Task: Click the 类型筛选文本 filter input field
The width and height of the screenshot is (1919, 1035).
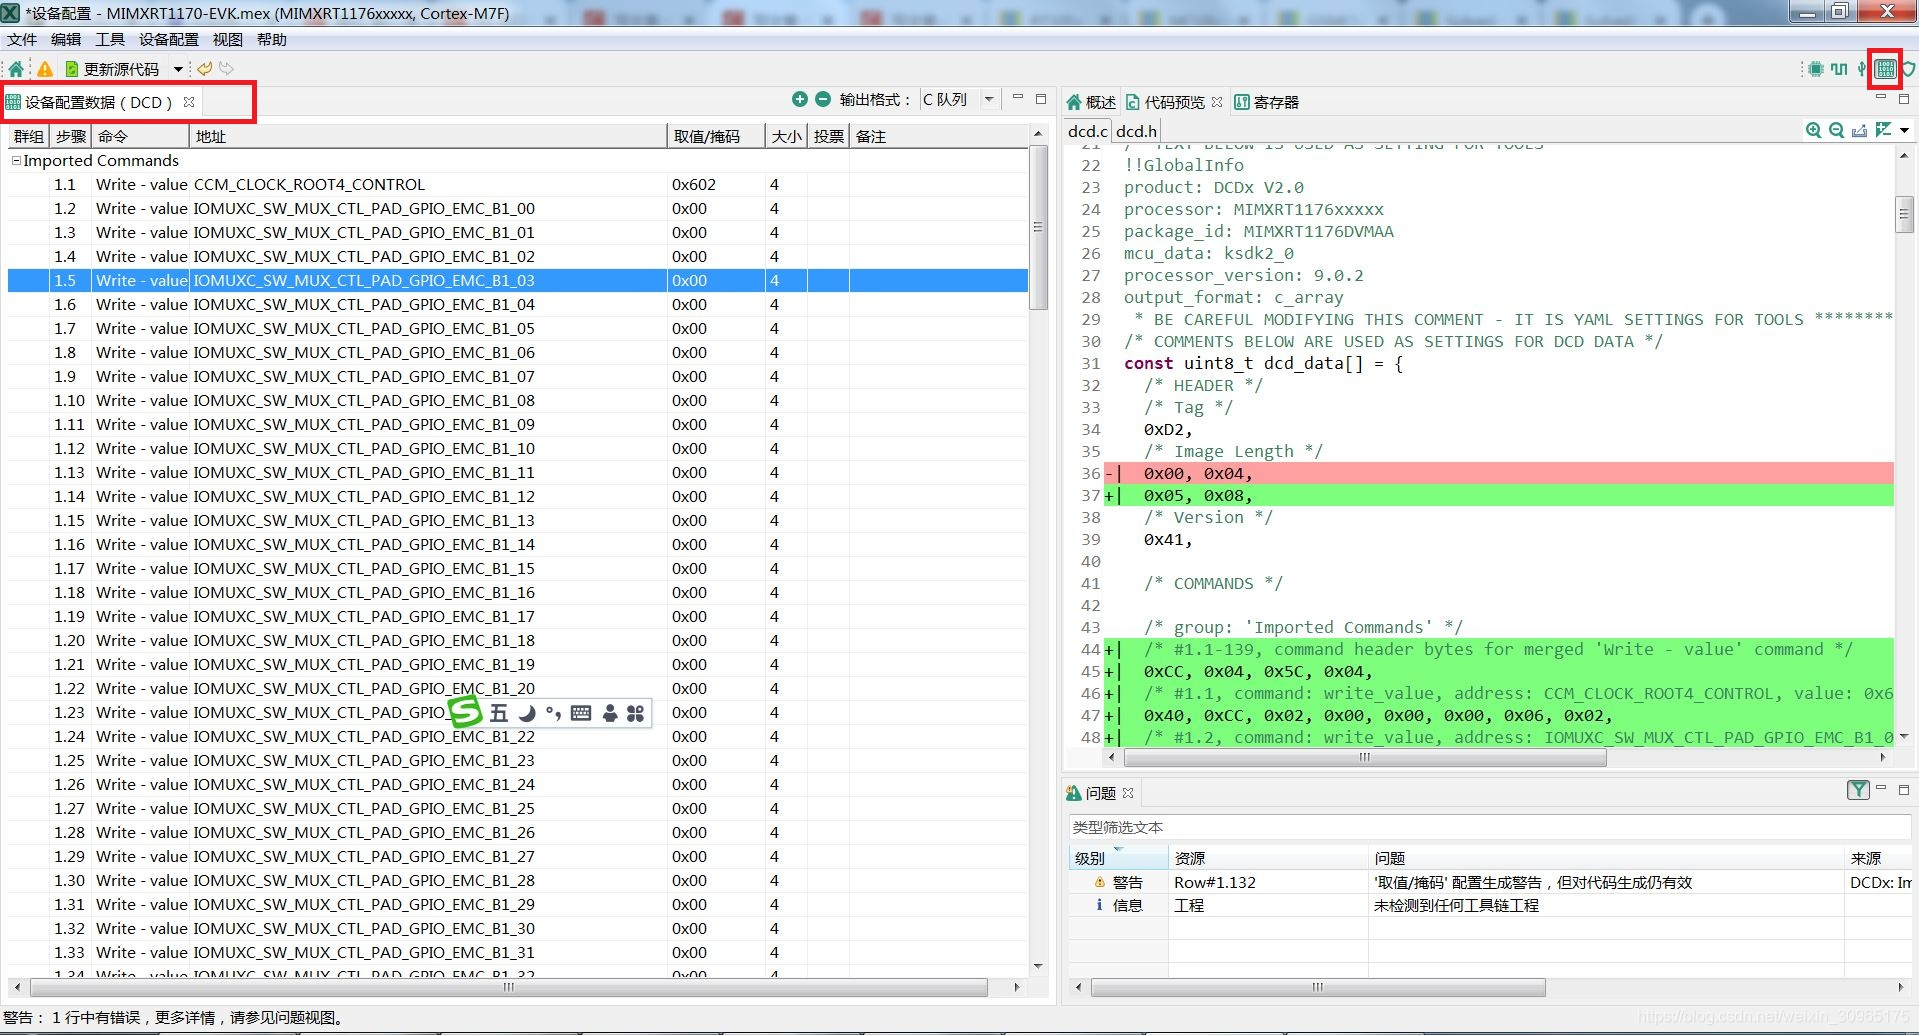Action: pos(1488,827)
